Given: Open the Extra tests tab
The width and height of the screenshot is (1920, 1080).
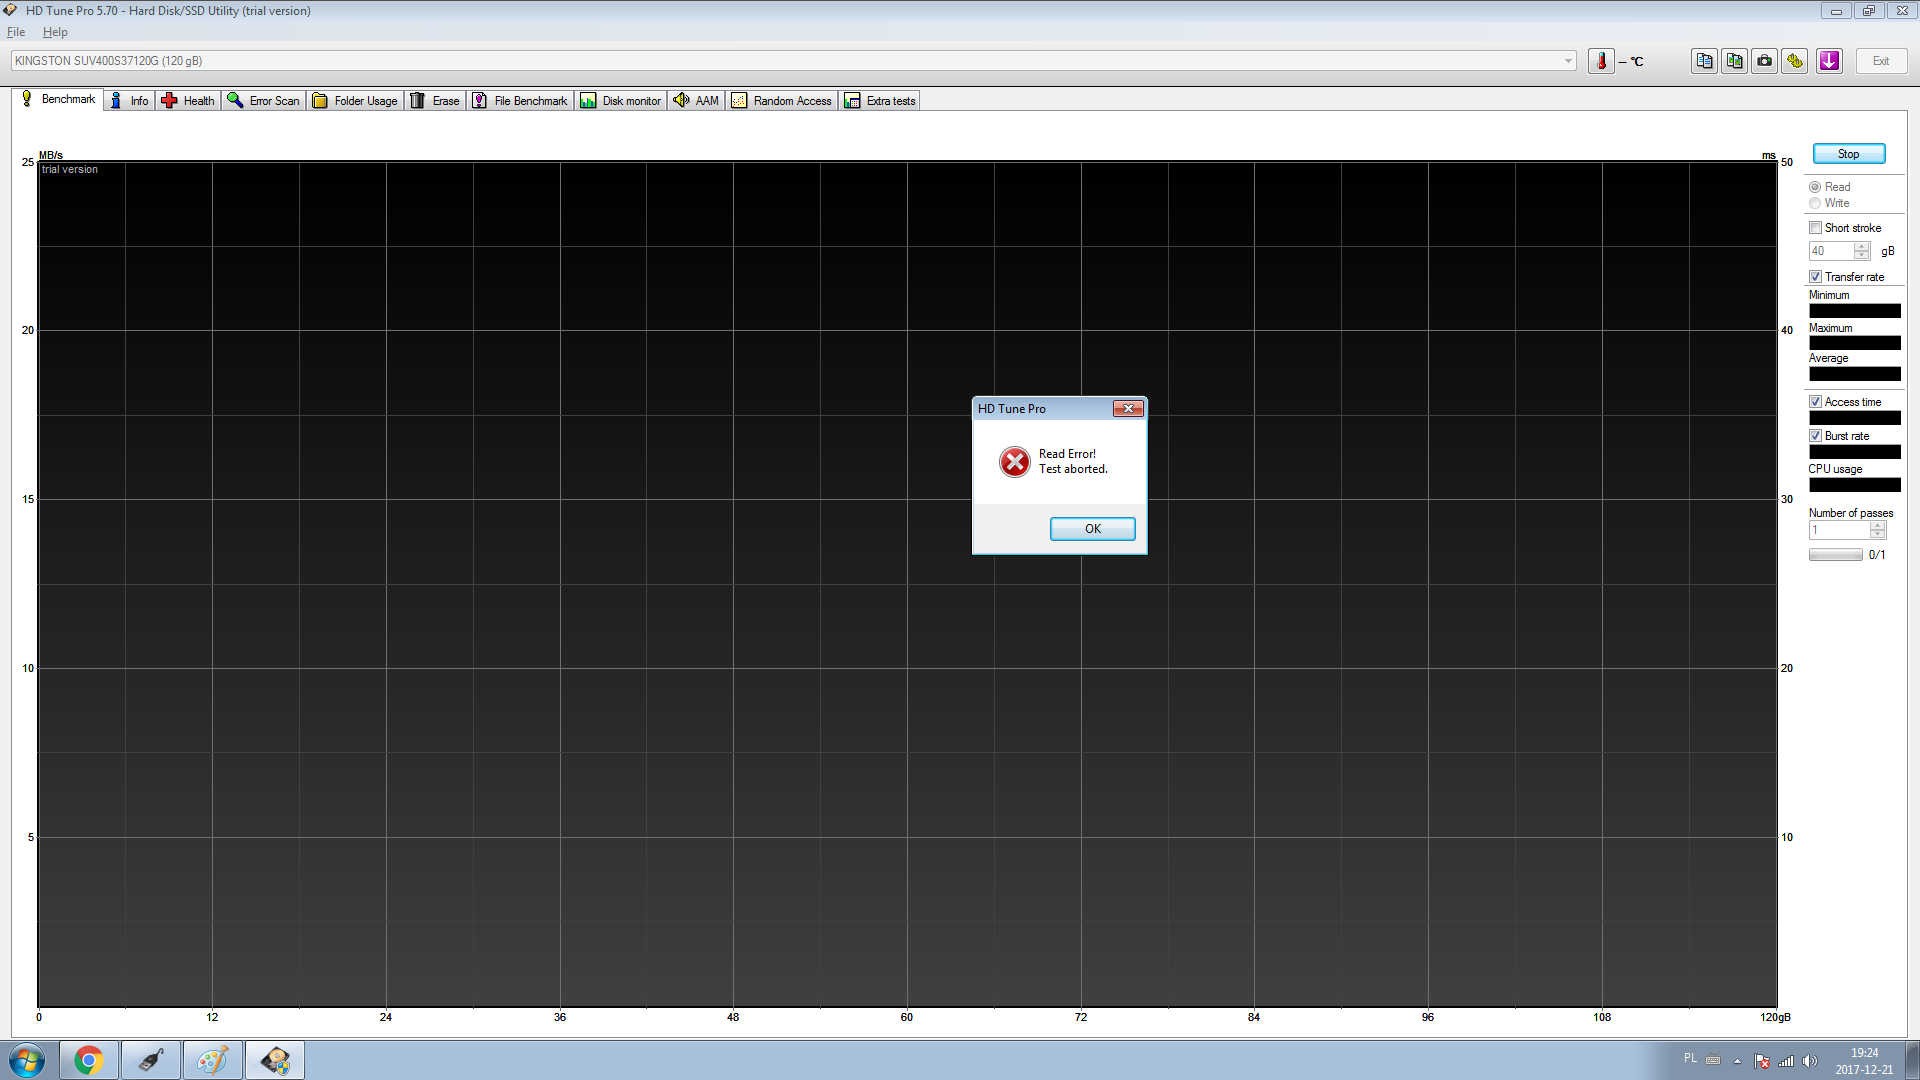Looking at the screenshot, I should pyautogui.click(x=880, y=101).
